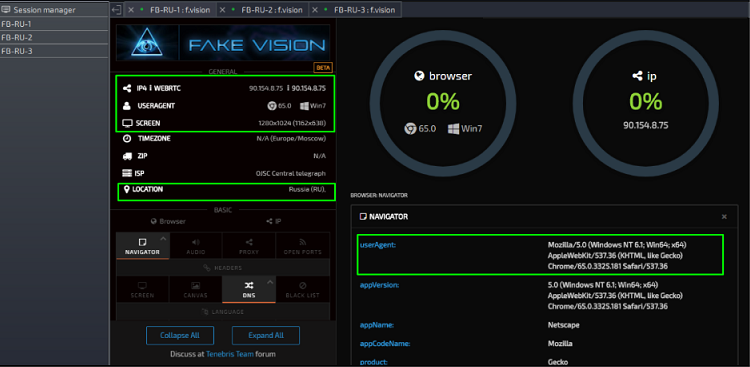Click the appVersion label

tap(379, 285)
